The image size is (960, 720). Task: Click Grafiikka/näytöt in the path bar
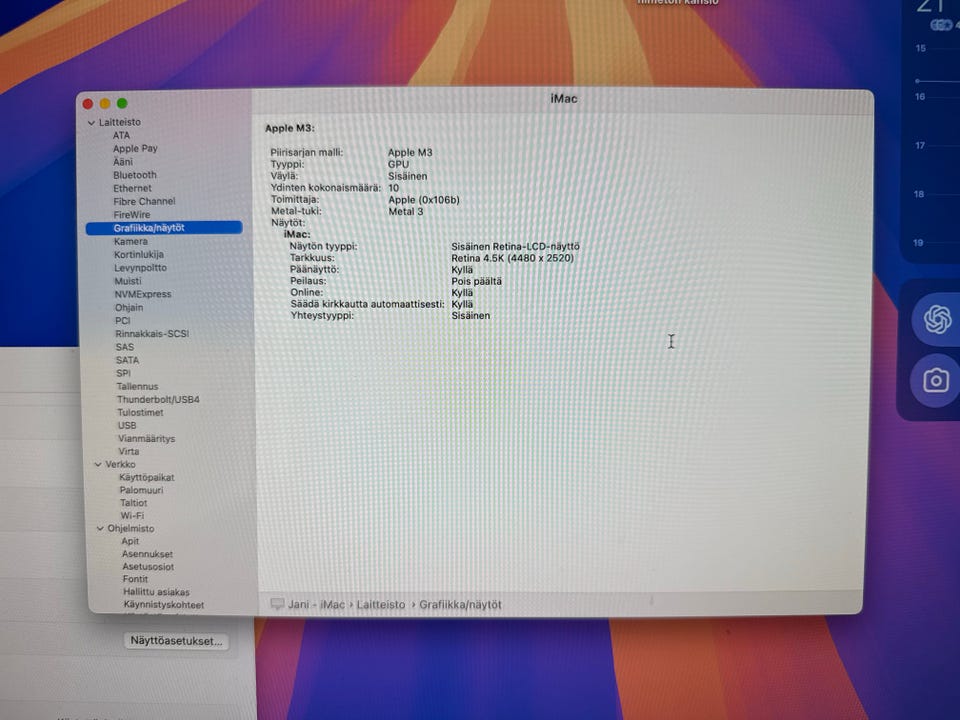460,605
